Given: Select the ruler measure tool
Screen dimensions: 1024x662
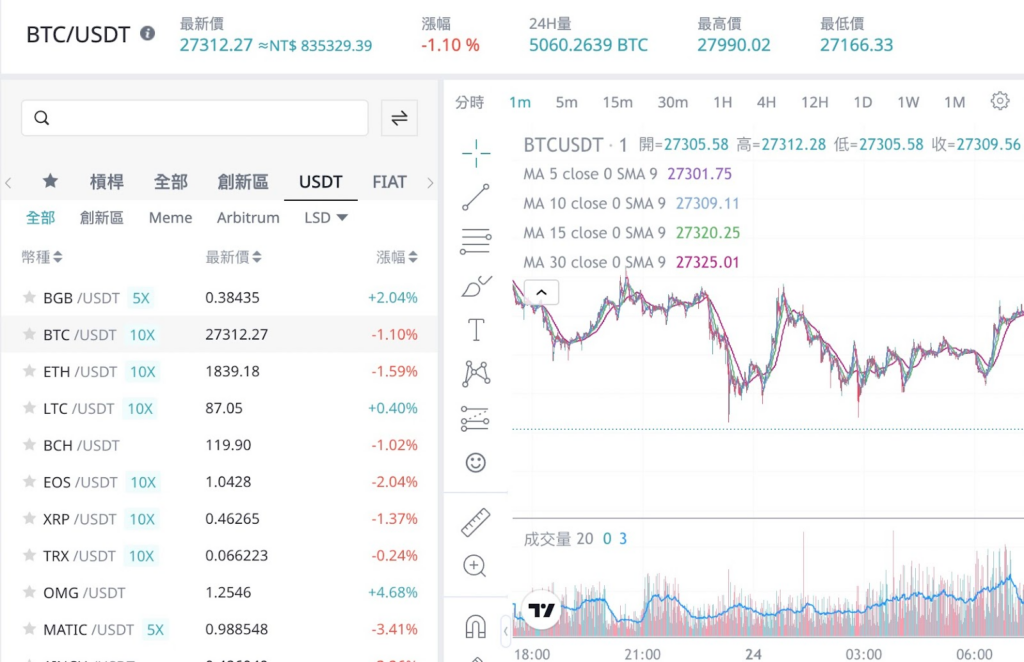Looking at the screenshot, I should [476, 522].
